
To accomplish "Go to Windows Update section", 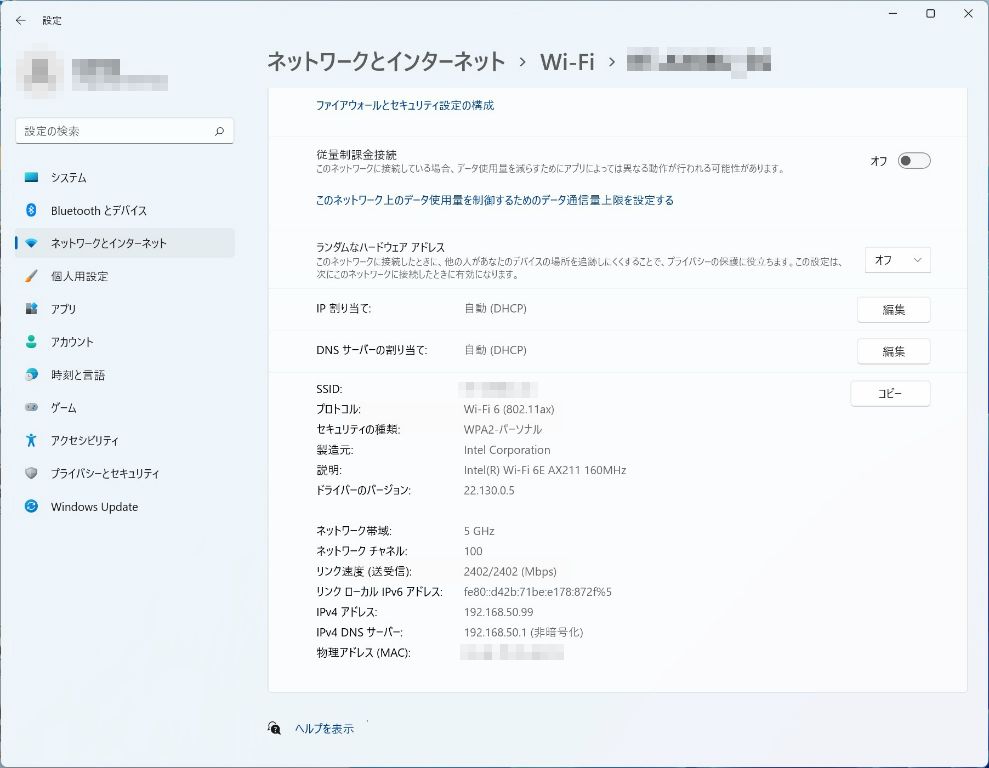I will (94, 507).
